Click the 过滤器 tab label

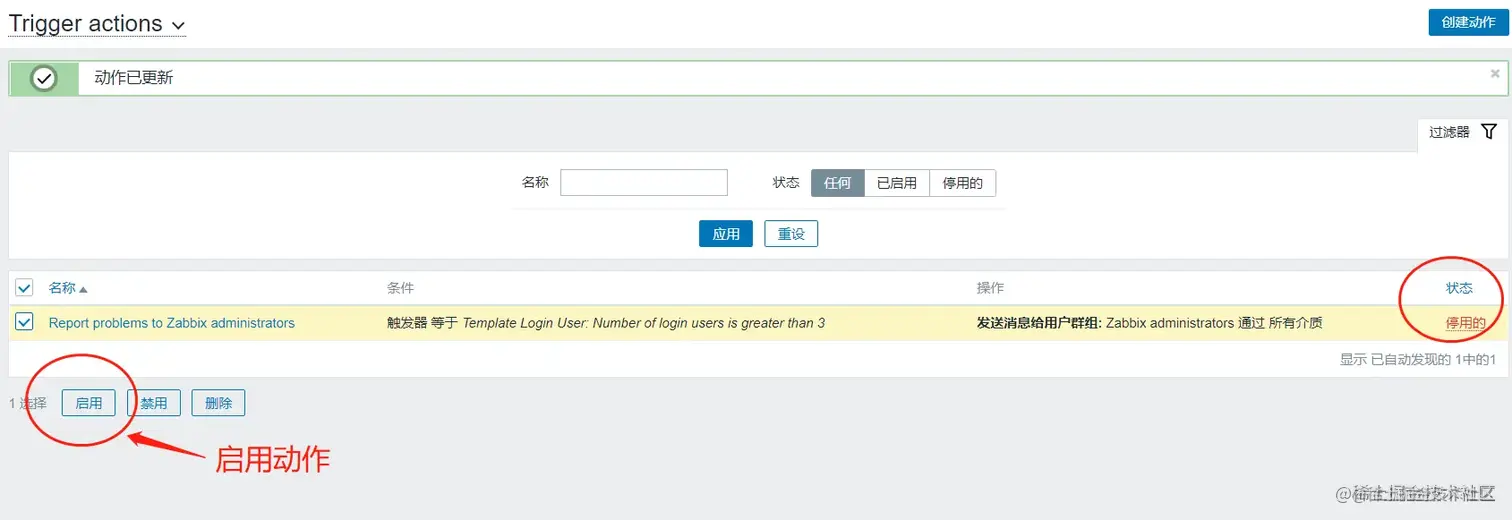point(1449,132)
